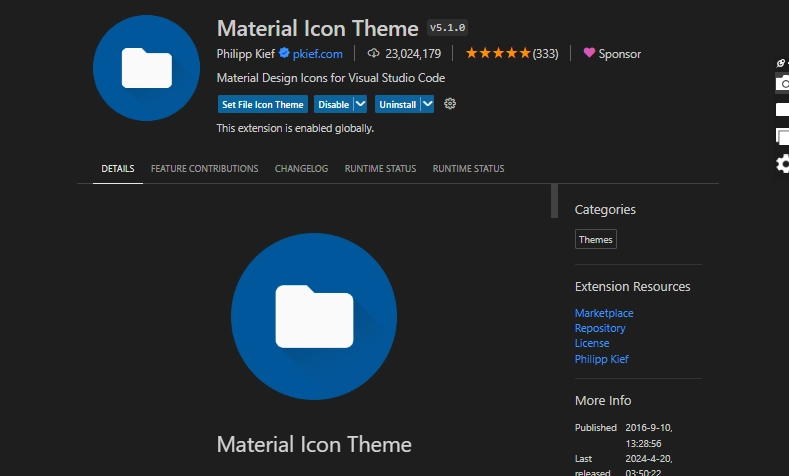The width and height of the screenshot is (789, 476).
Task: Open the Repository resource link
Action: click(600, 328)
